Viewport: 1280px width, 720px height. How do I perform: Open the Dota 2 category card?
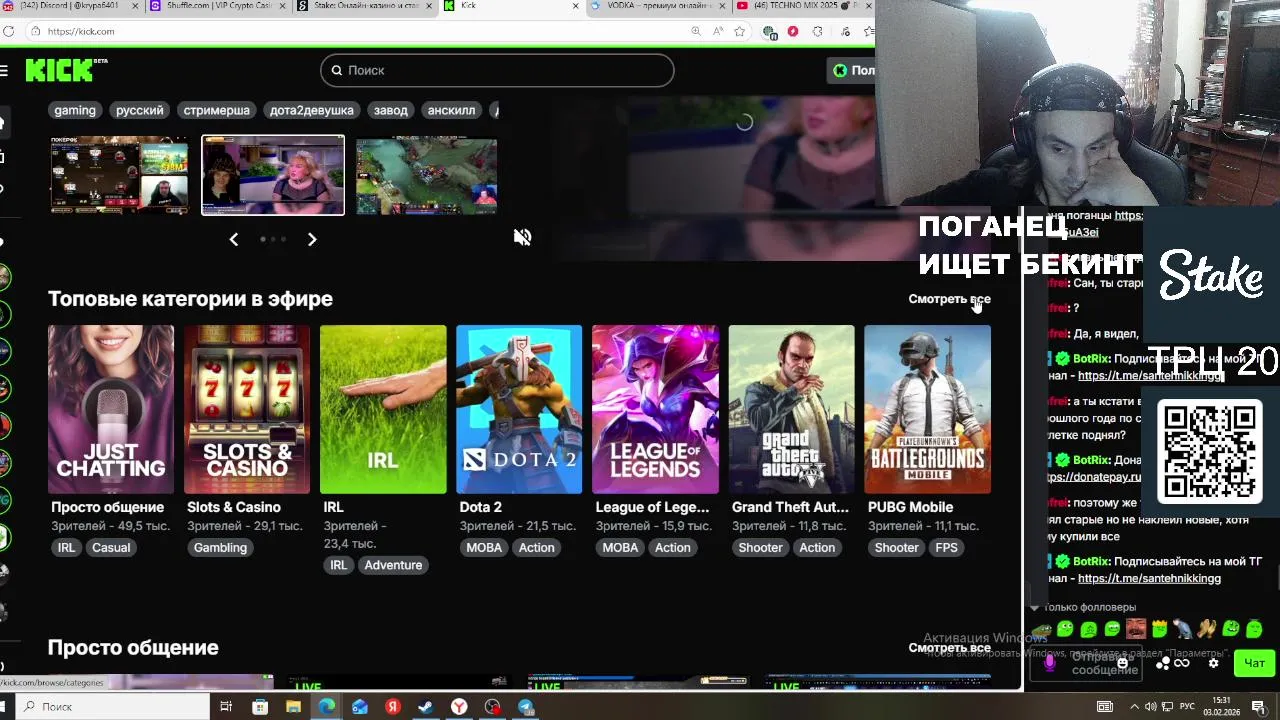click(x=519, y=409)
